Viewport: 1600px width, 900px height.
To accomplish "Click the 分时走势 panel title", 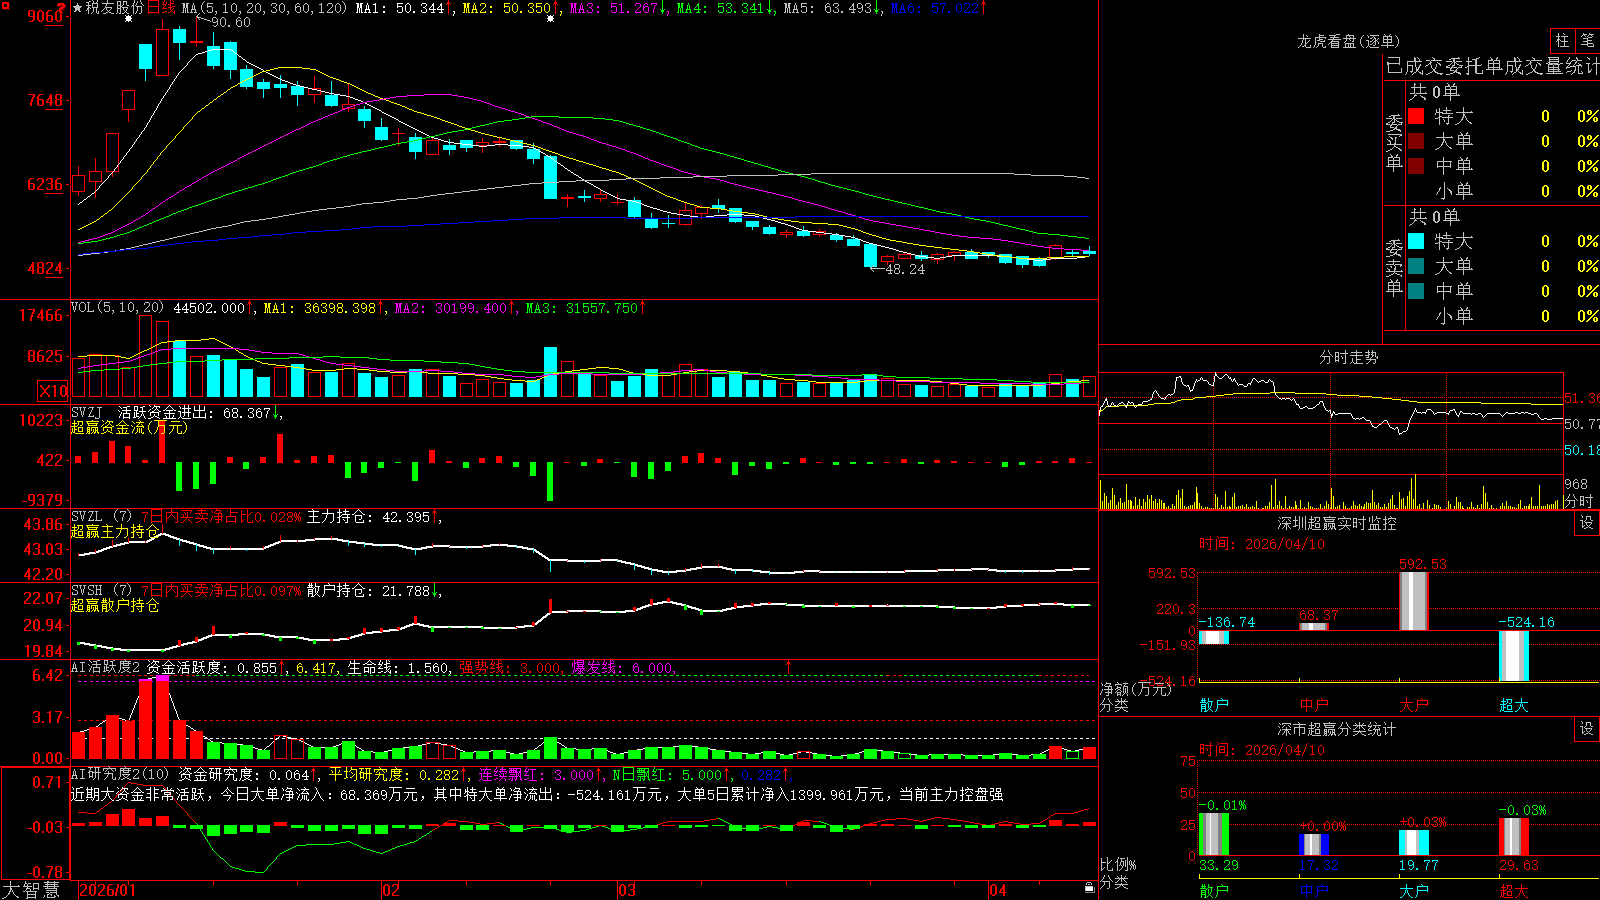I will click(x=1348, y=357).
